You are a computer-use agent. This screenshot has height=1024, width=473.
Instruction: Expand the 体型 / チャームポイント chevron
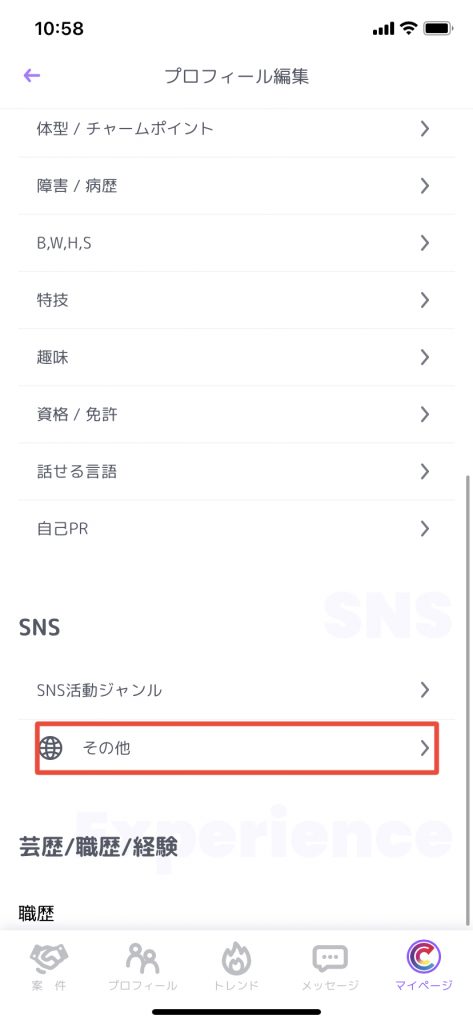tap(425, 129)
